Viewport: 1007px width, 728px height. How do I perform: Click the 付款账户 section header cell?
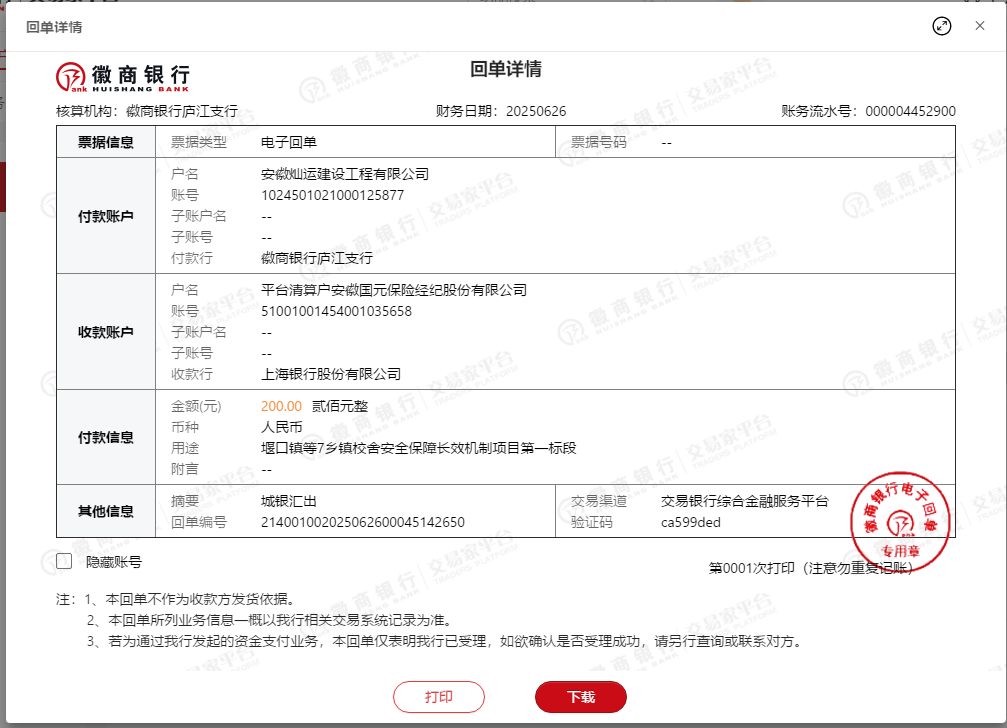tap(106, 216)
